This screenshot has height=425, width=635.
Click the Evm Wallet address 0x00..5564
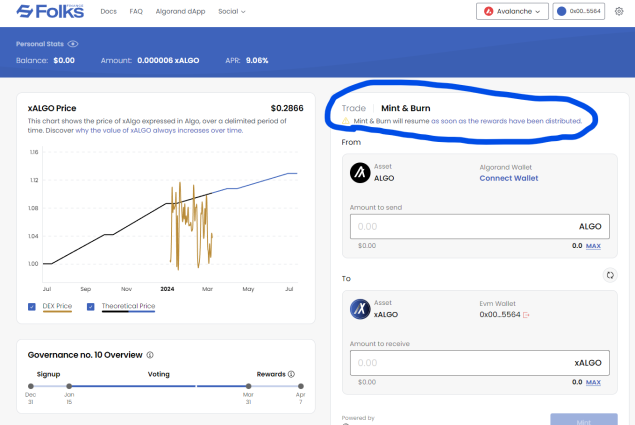tap(500, 314)
